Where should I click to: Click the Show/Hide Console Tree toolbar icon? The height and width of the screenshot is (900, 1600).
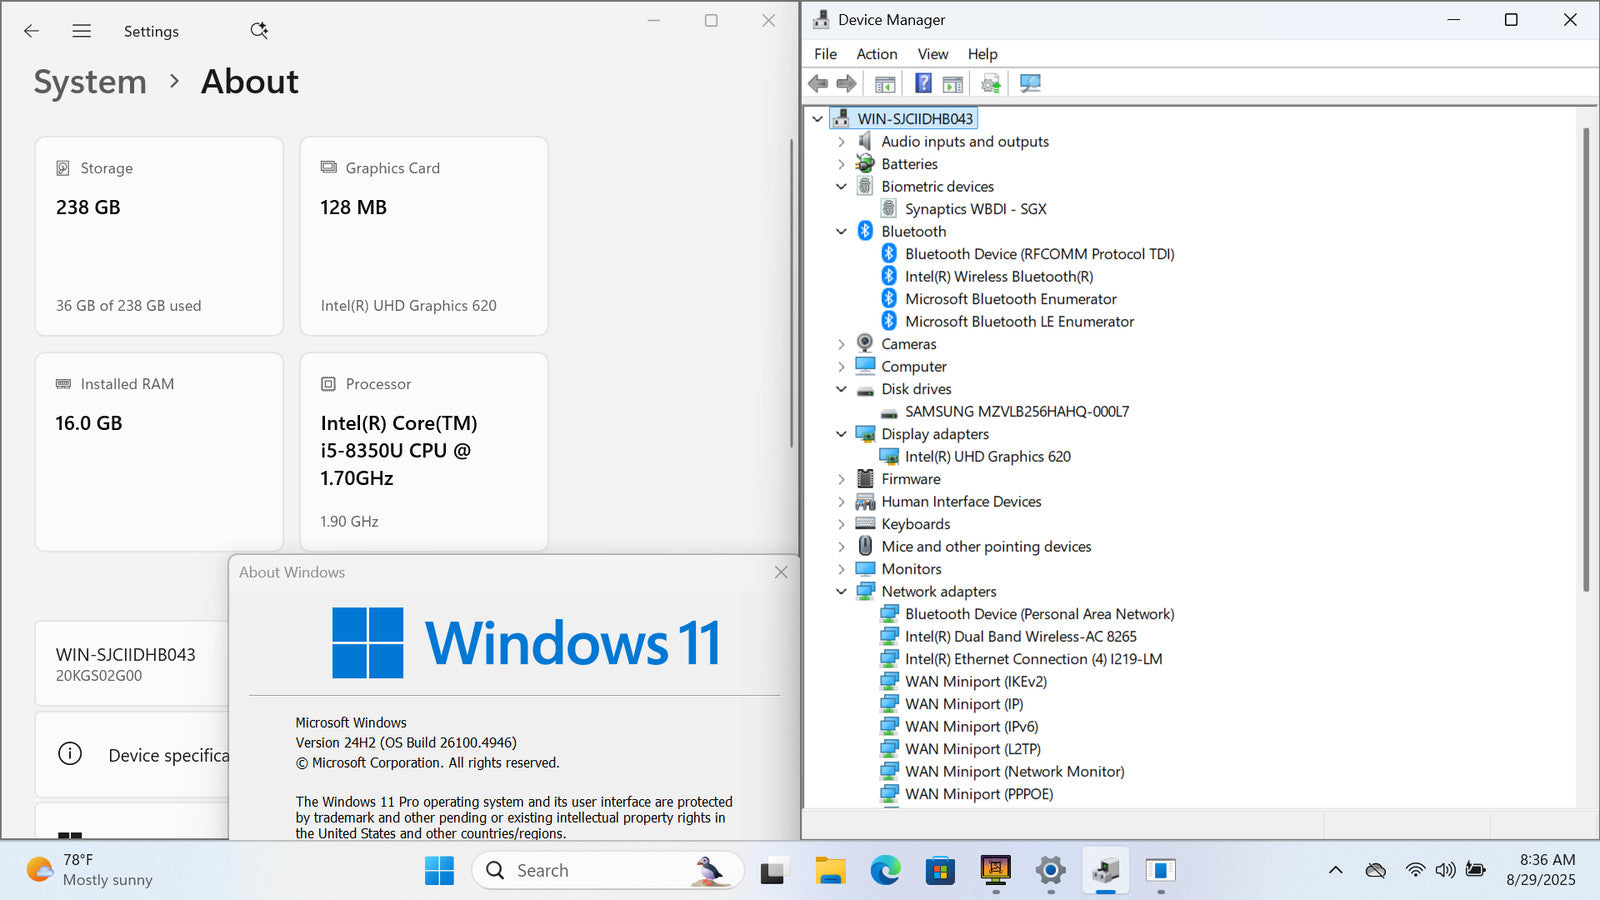pyautogui.click(x=885, y=84)
